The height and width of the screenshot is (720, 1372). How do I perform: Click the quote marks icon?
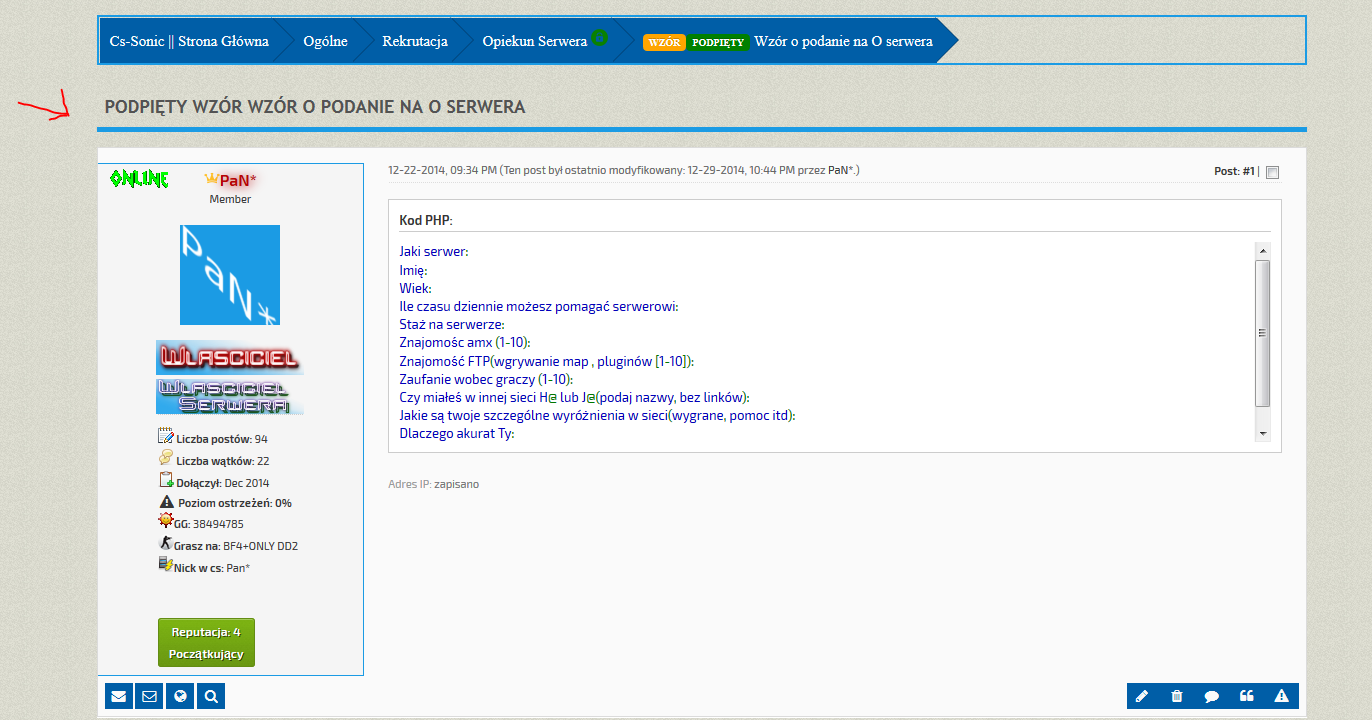click(x=1247, y=696)
